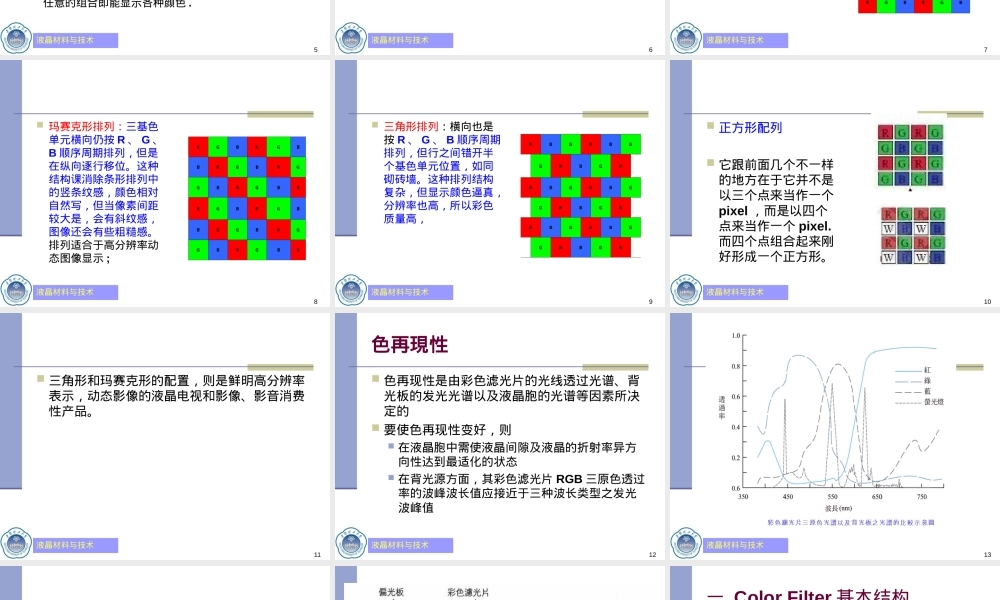Image resolution: width=1000 pixels, height=600 pixels.
Task: Click the sub-bullet starting 在液晶胞中需使液晶间隙 on slide 12
Action: pos(517,455)
